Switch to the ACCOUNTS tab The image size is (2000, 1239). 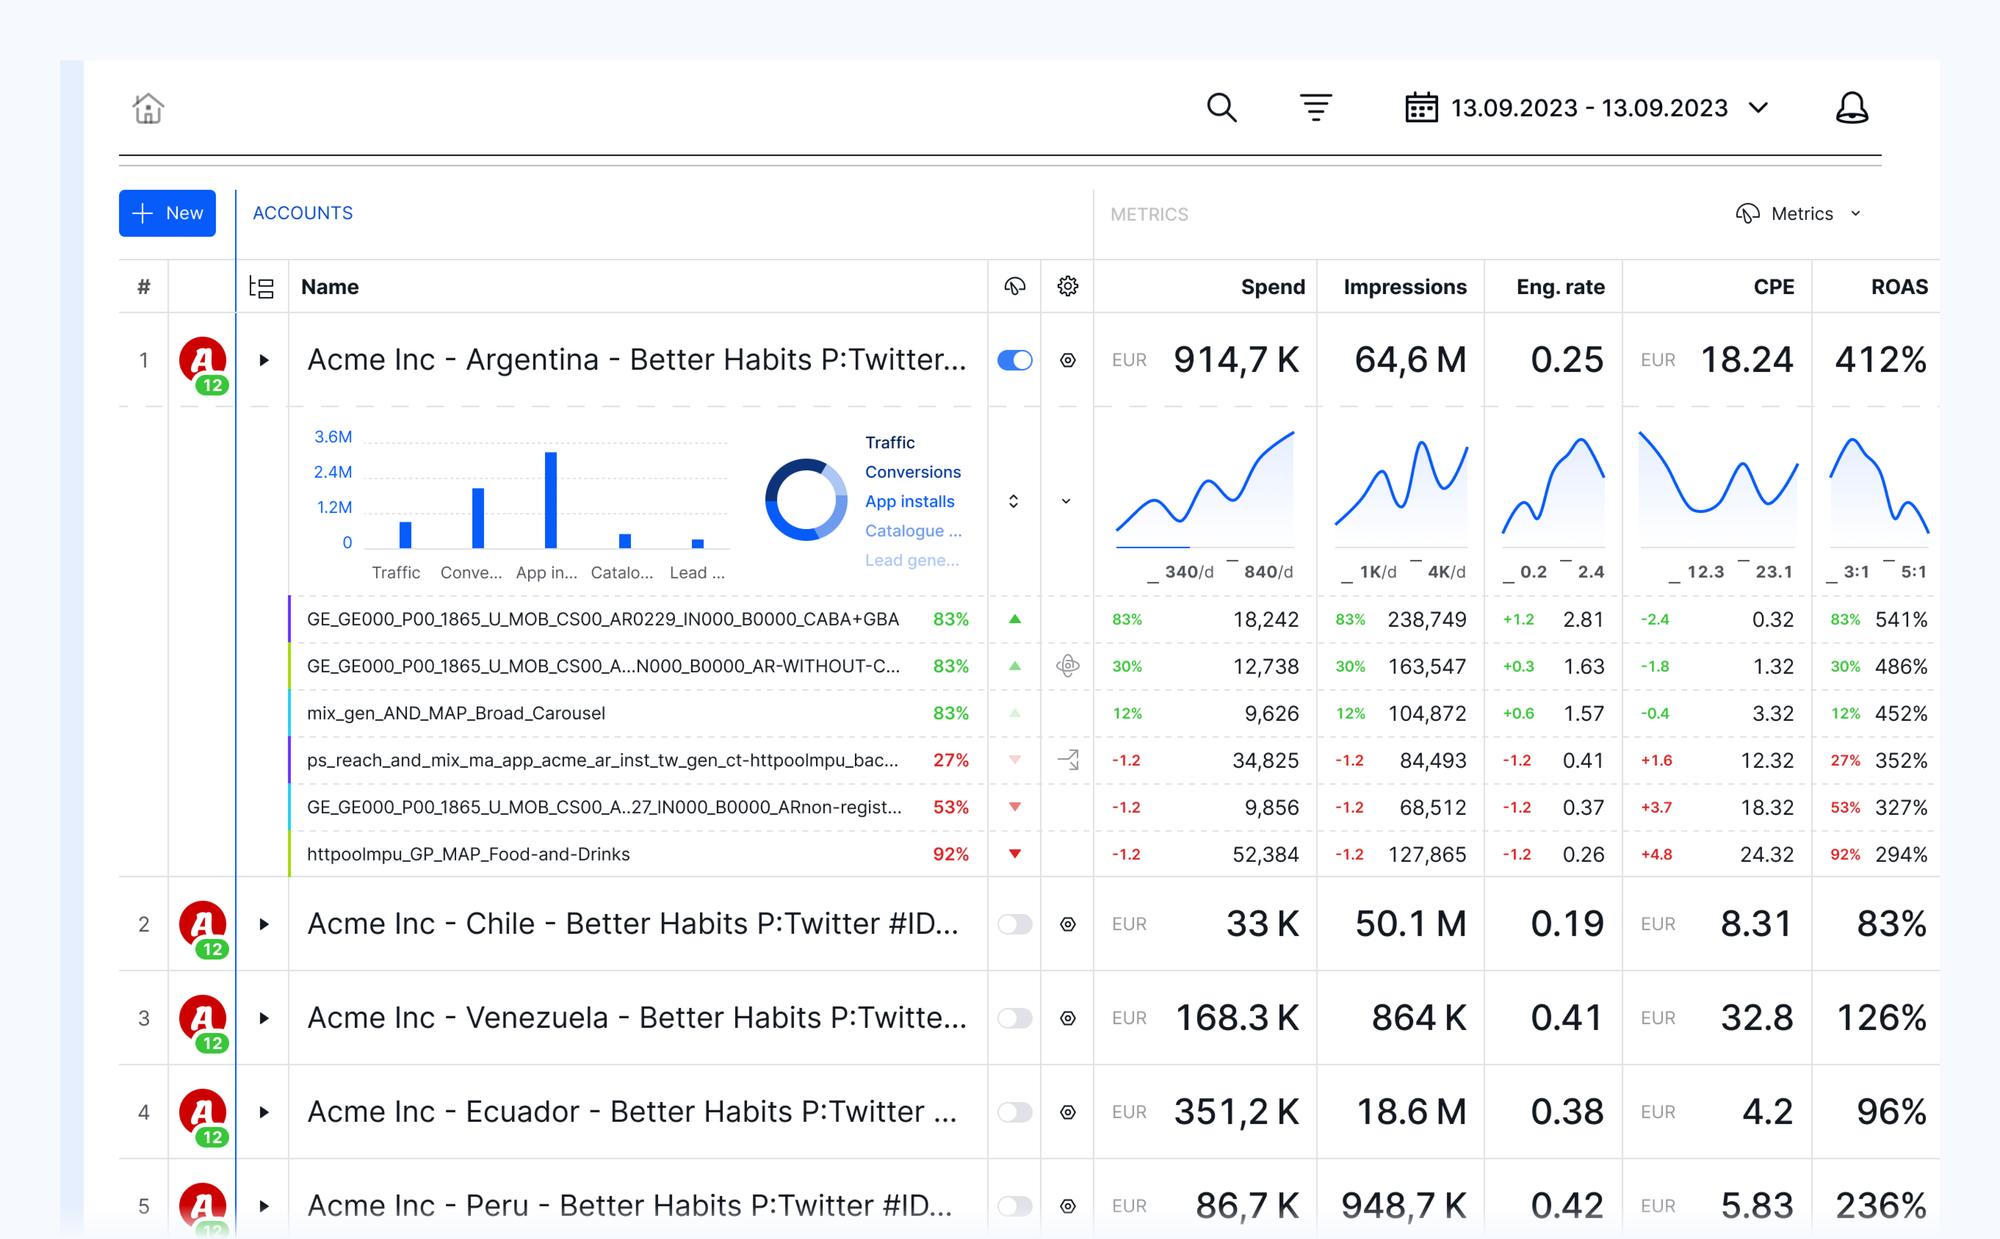tap(302, 213)
